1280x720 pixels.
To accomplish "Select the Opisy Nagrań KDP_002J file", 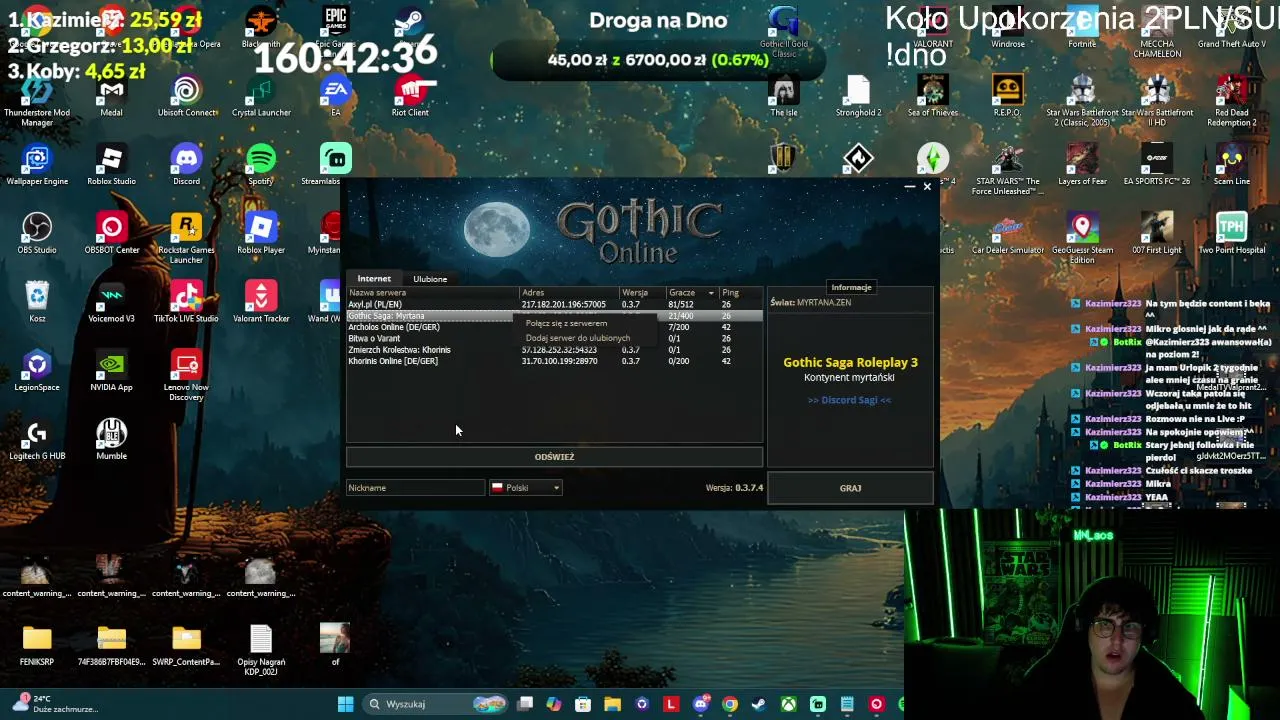I will coord(261,651).
